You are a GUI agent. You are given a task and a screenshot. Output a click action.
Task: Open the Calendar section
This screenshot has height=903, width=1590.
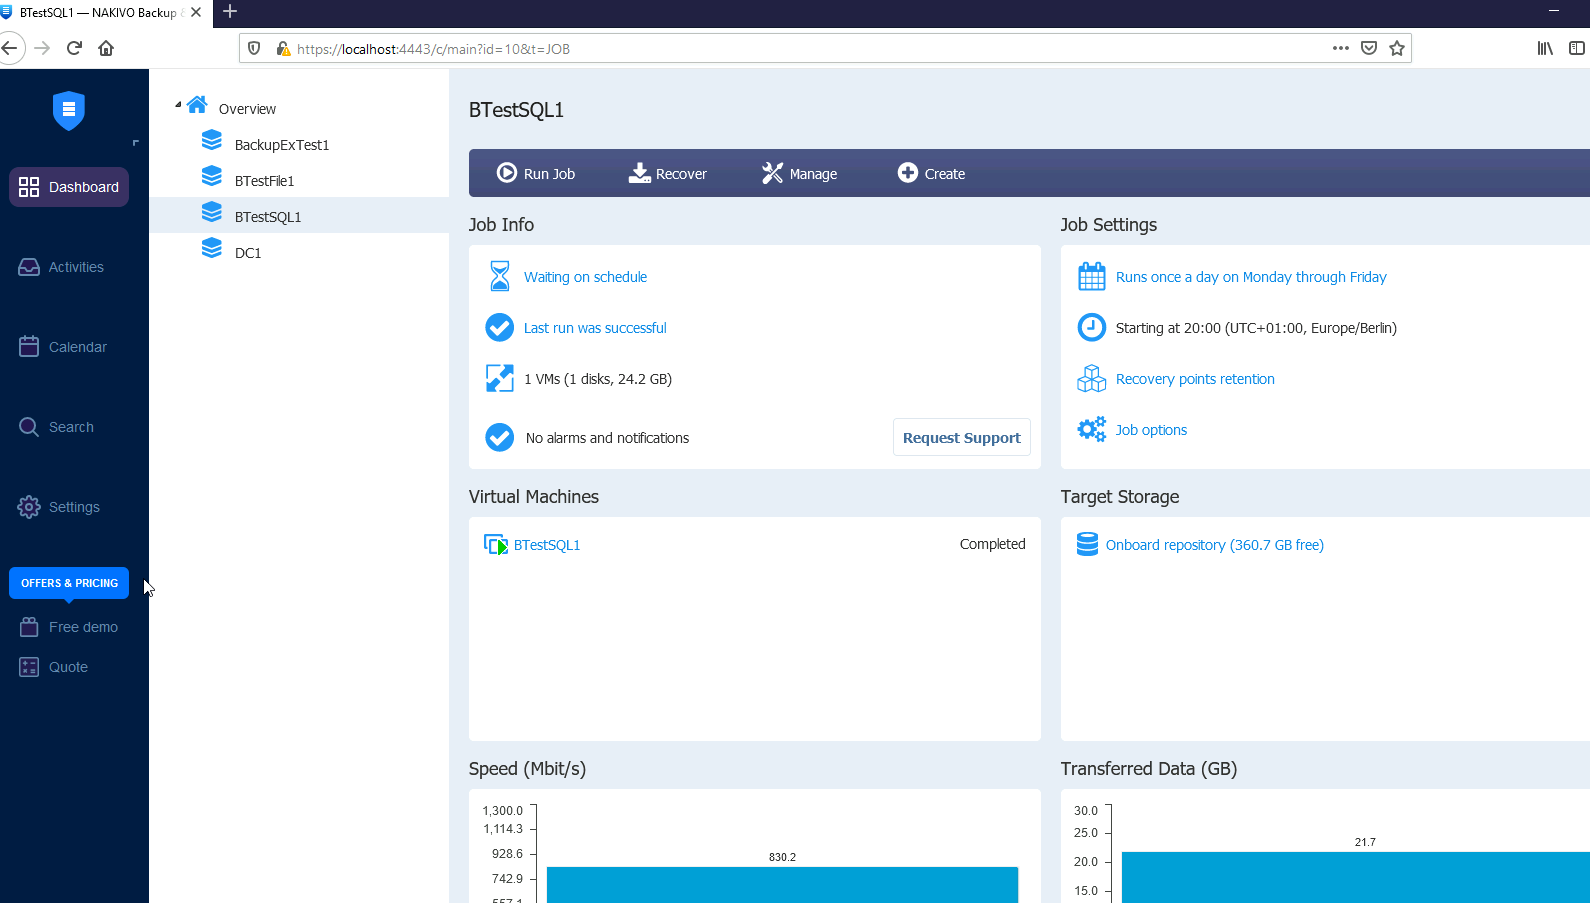[63, 347]
